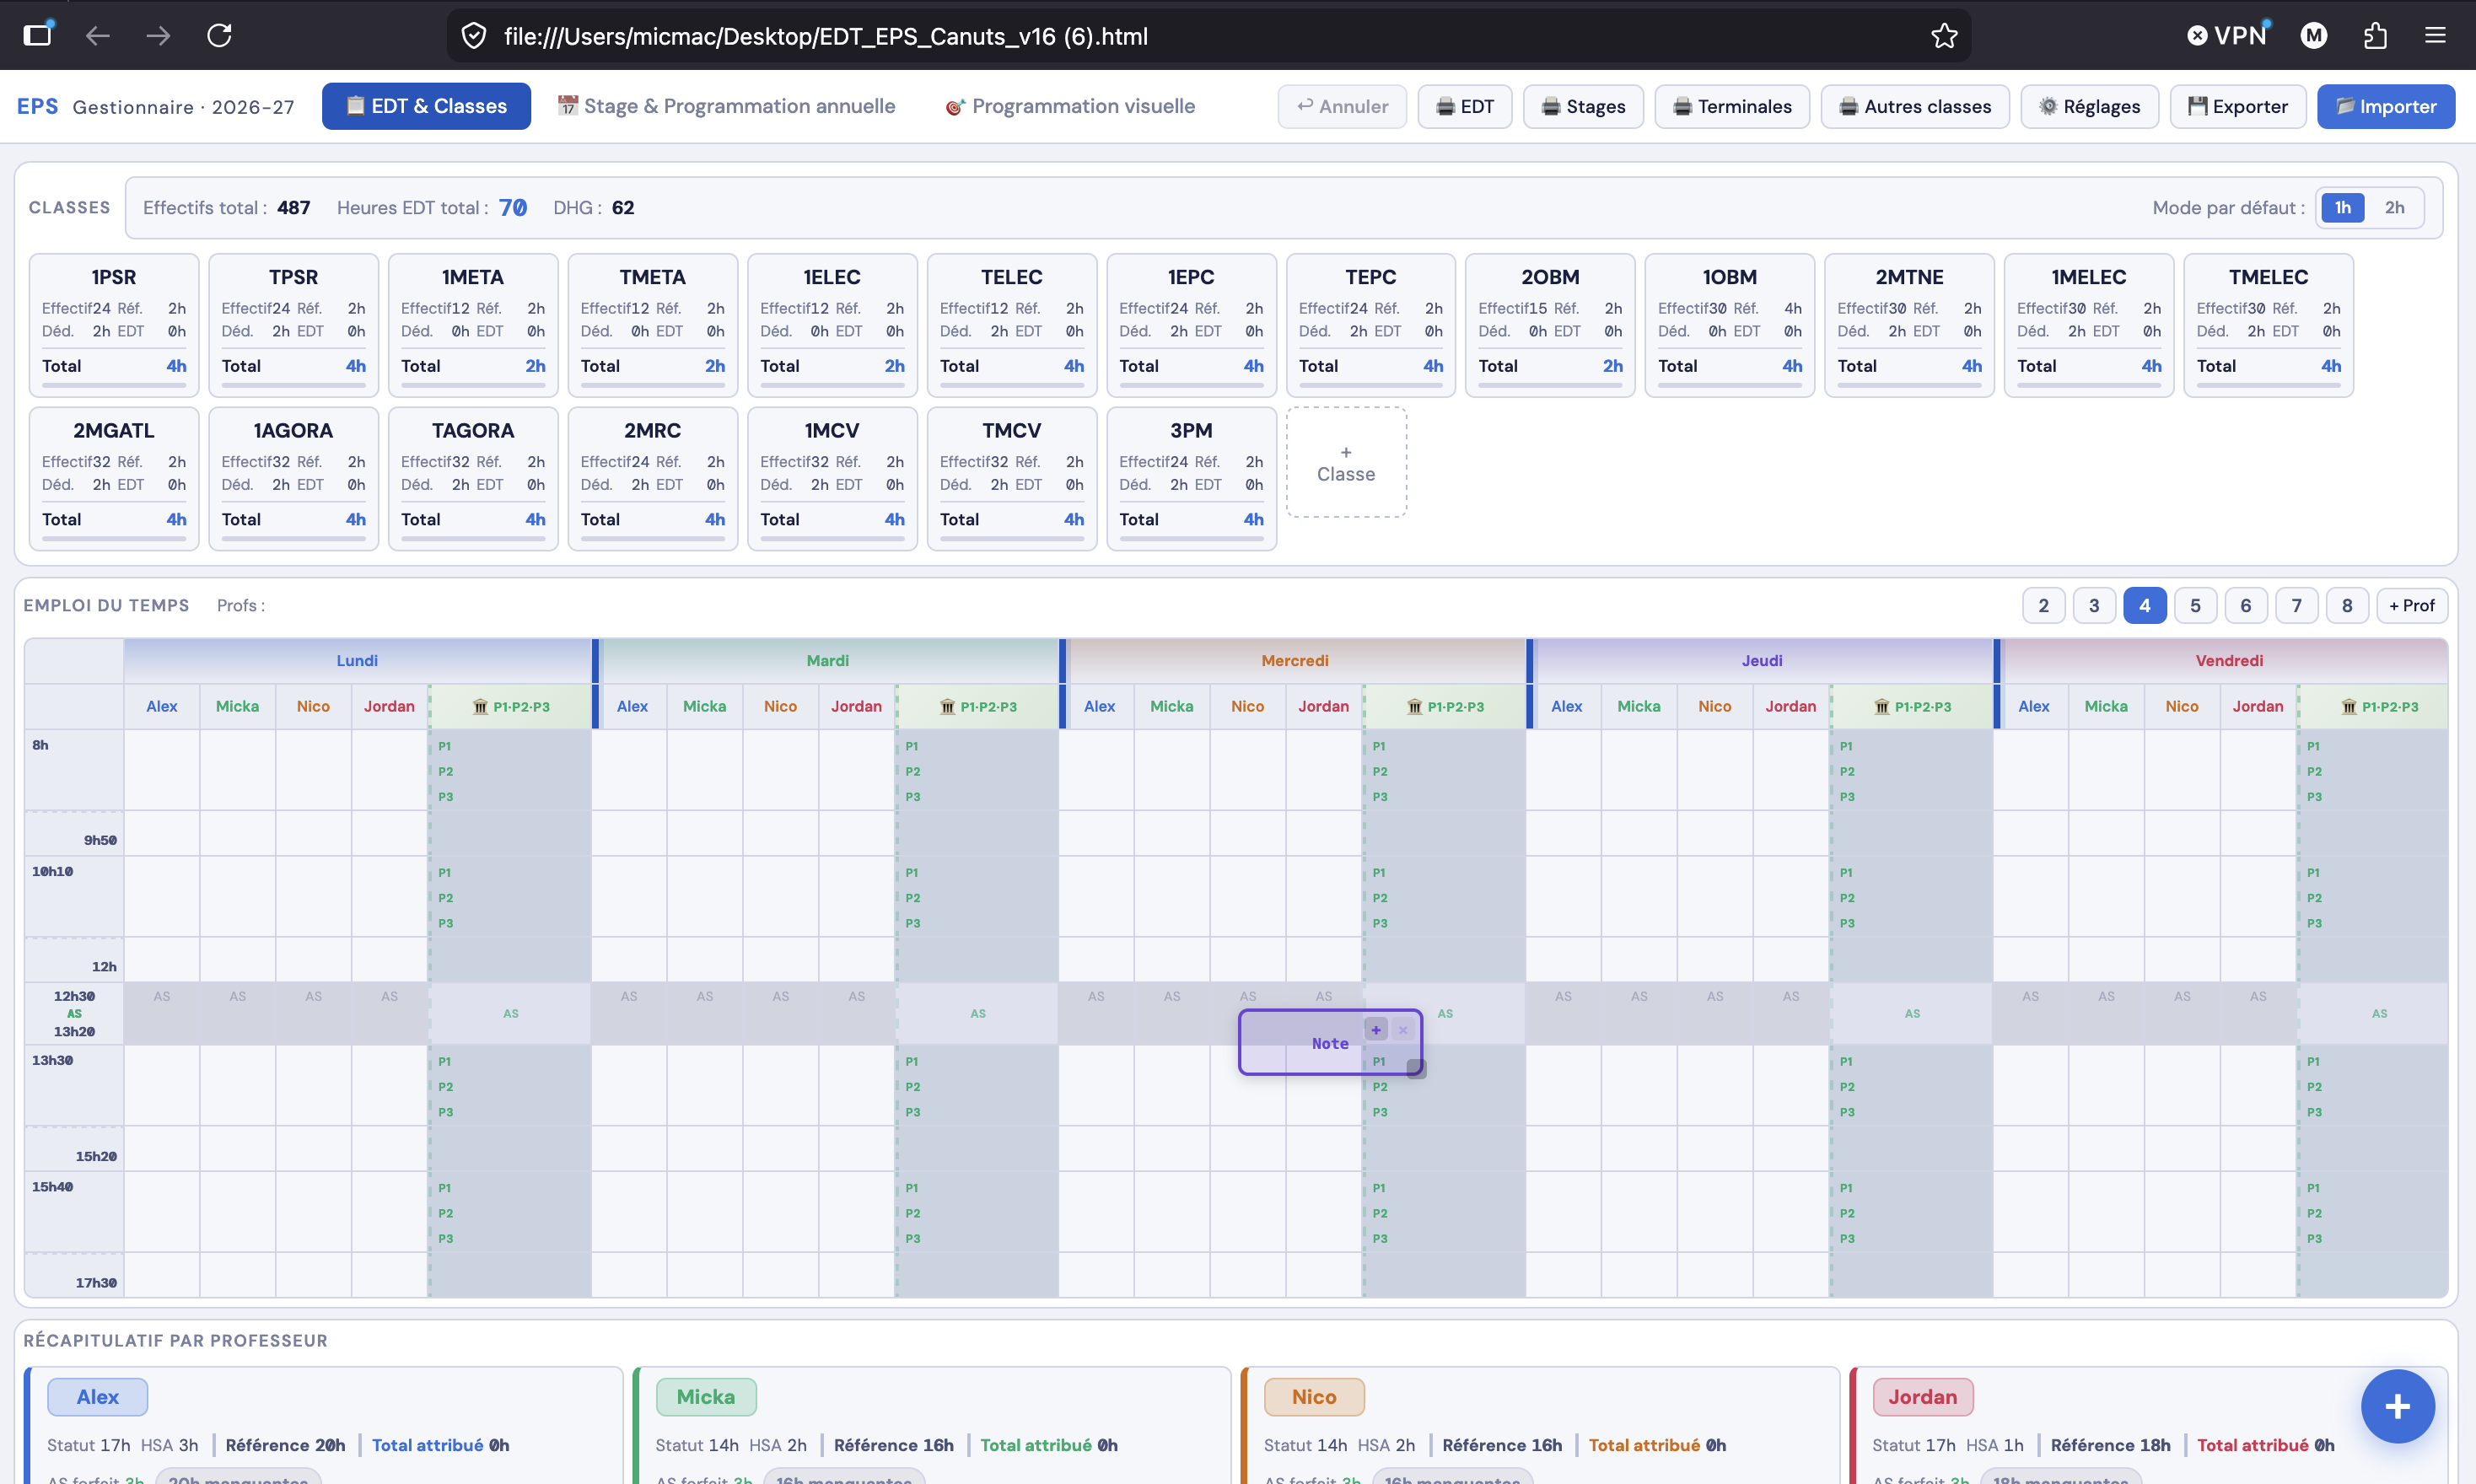The width and height of the screenshot is (2476, 1484).
Task: Open Programmation visuelle tab
Action: click(x=1070, y=106)
